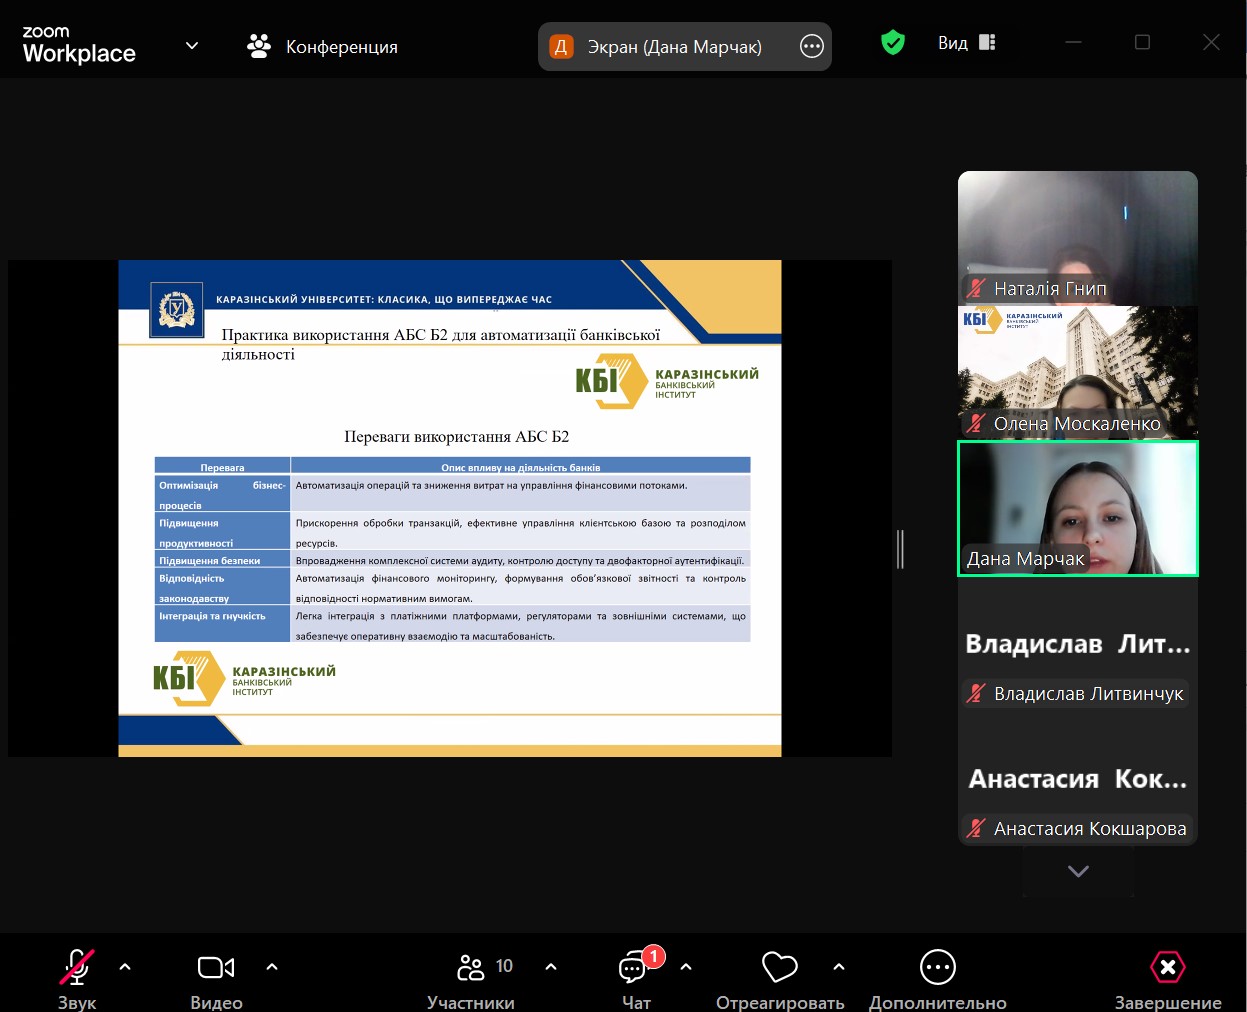1247x1012 pixels.
Task: Expand video options arrow next to Видео
Action: 272,967
